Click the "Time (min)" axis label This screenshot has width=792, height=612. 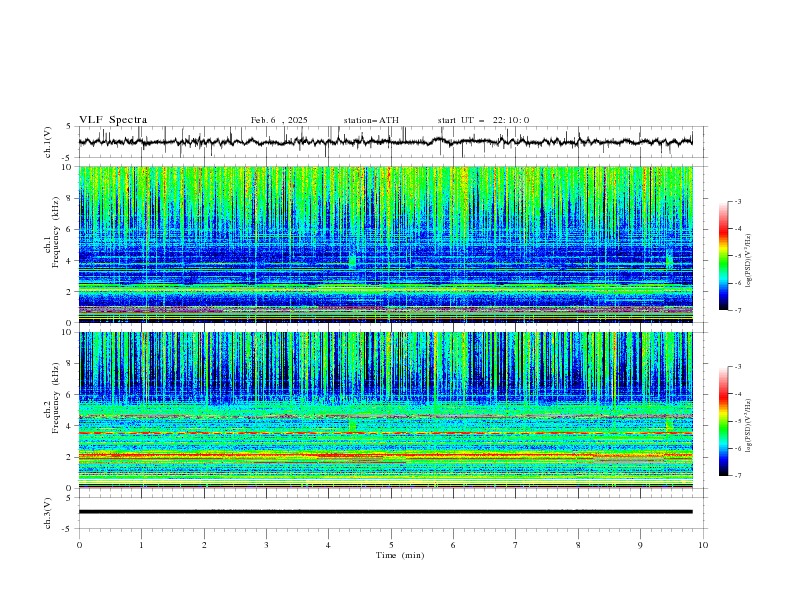(400, 555)
